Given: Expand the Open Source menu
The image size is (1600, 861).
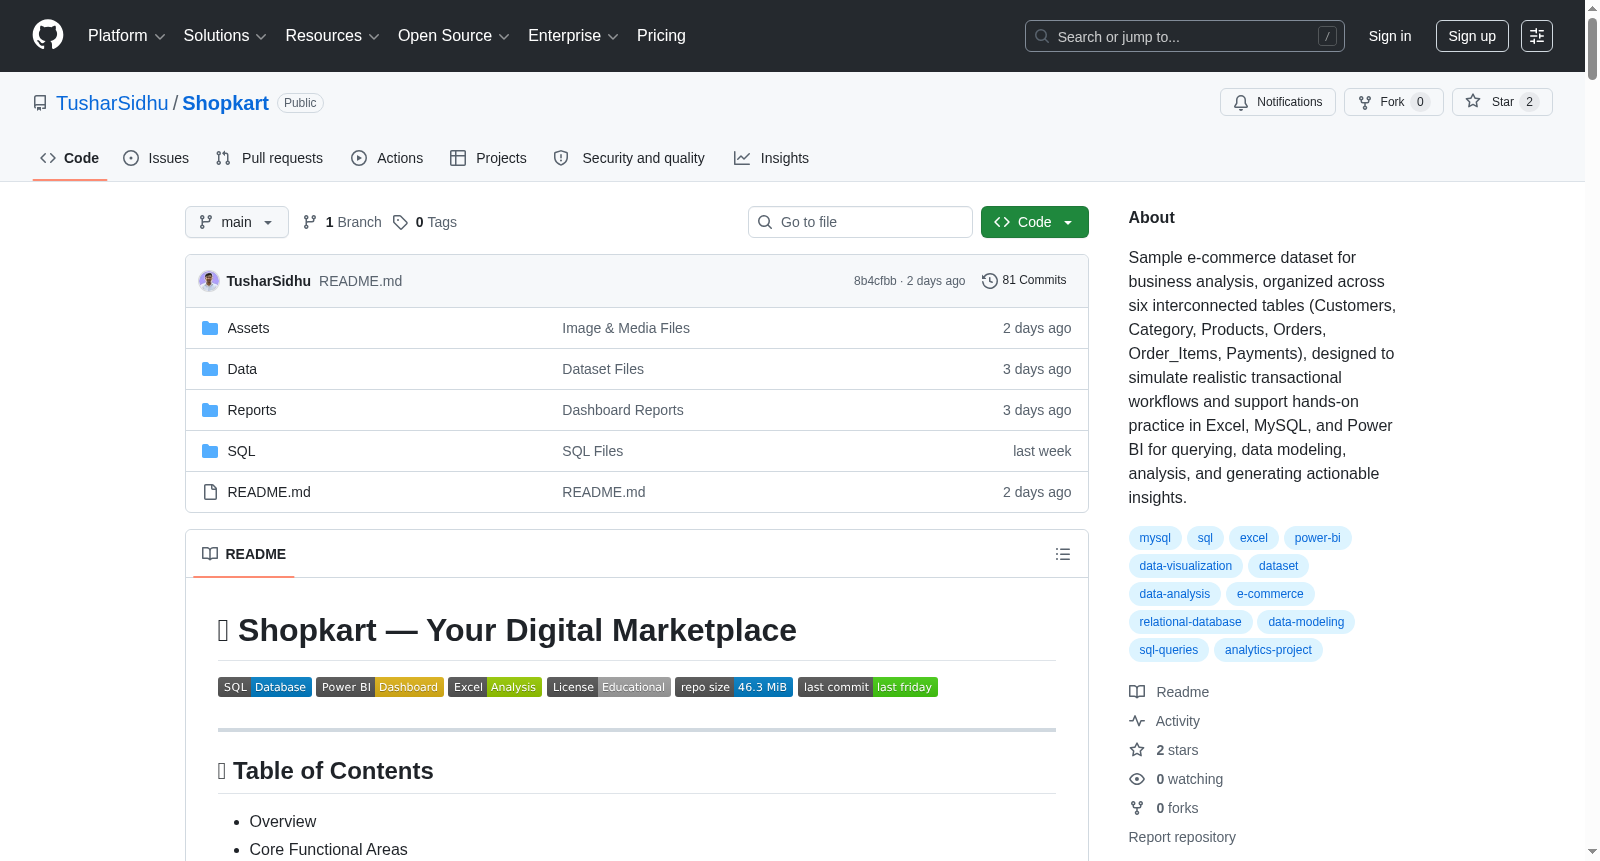Looking at the screenshot, I should tap(454, 36).
